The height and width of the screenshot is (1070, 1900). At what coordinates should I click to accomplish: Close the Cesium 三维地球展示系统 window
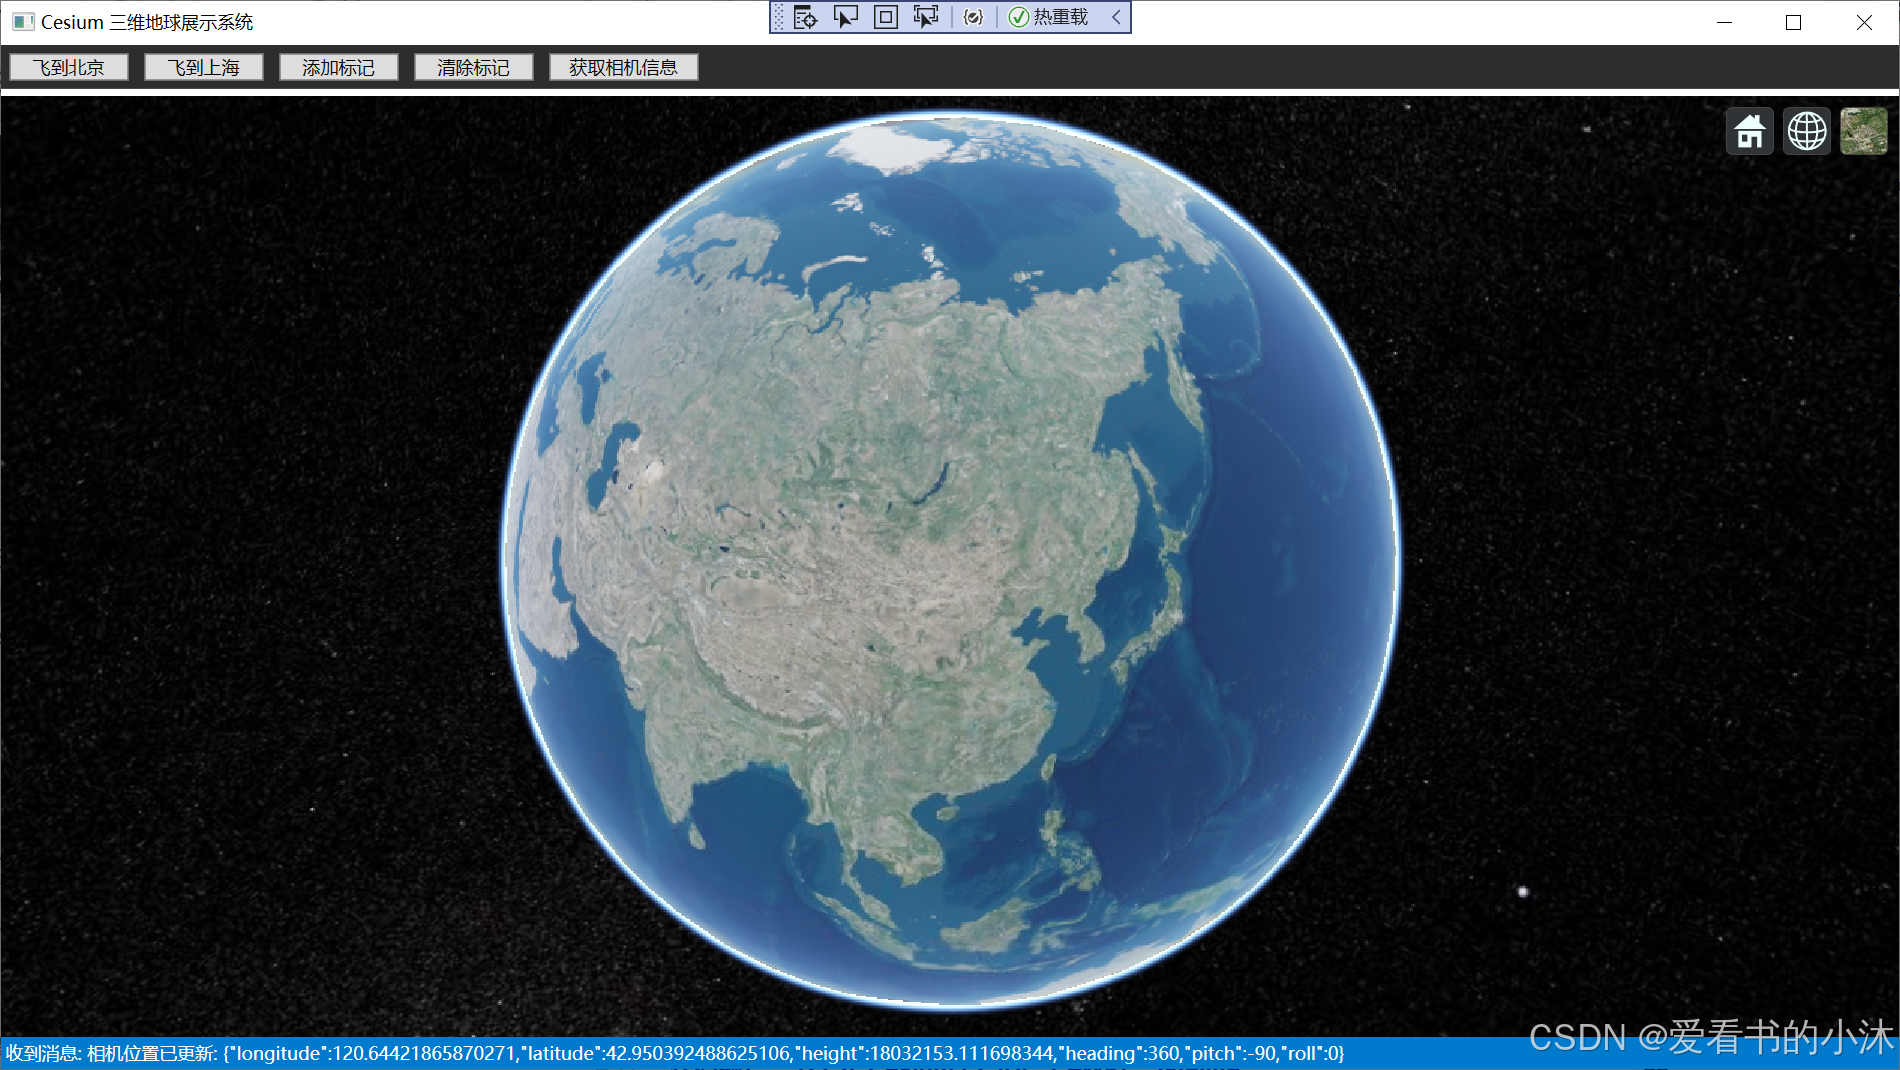pos(1864,22)
